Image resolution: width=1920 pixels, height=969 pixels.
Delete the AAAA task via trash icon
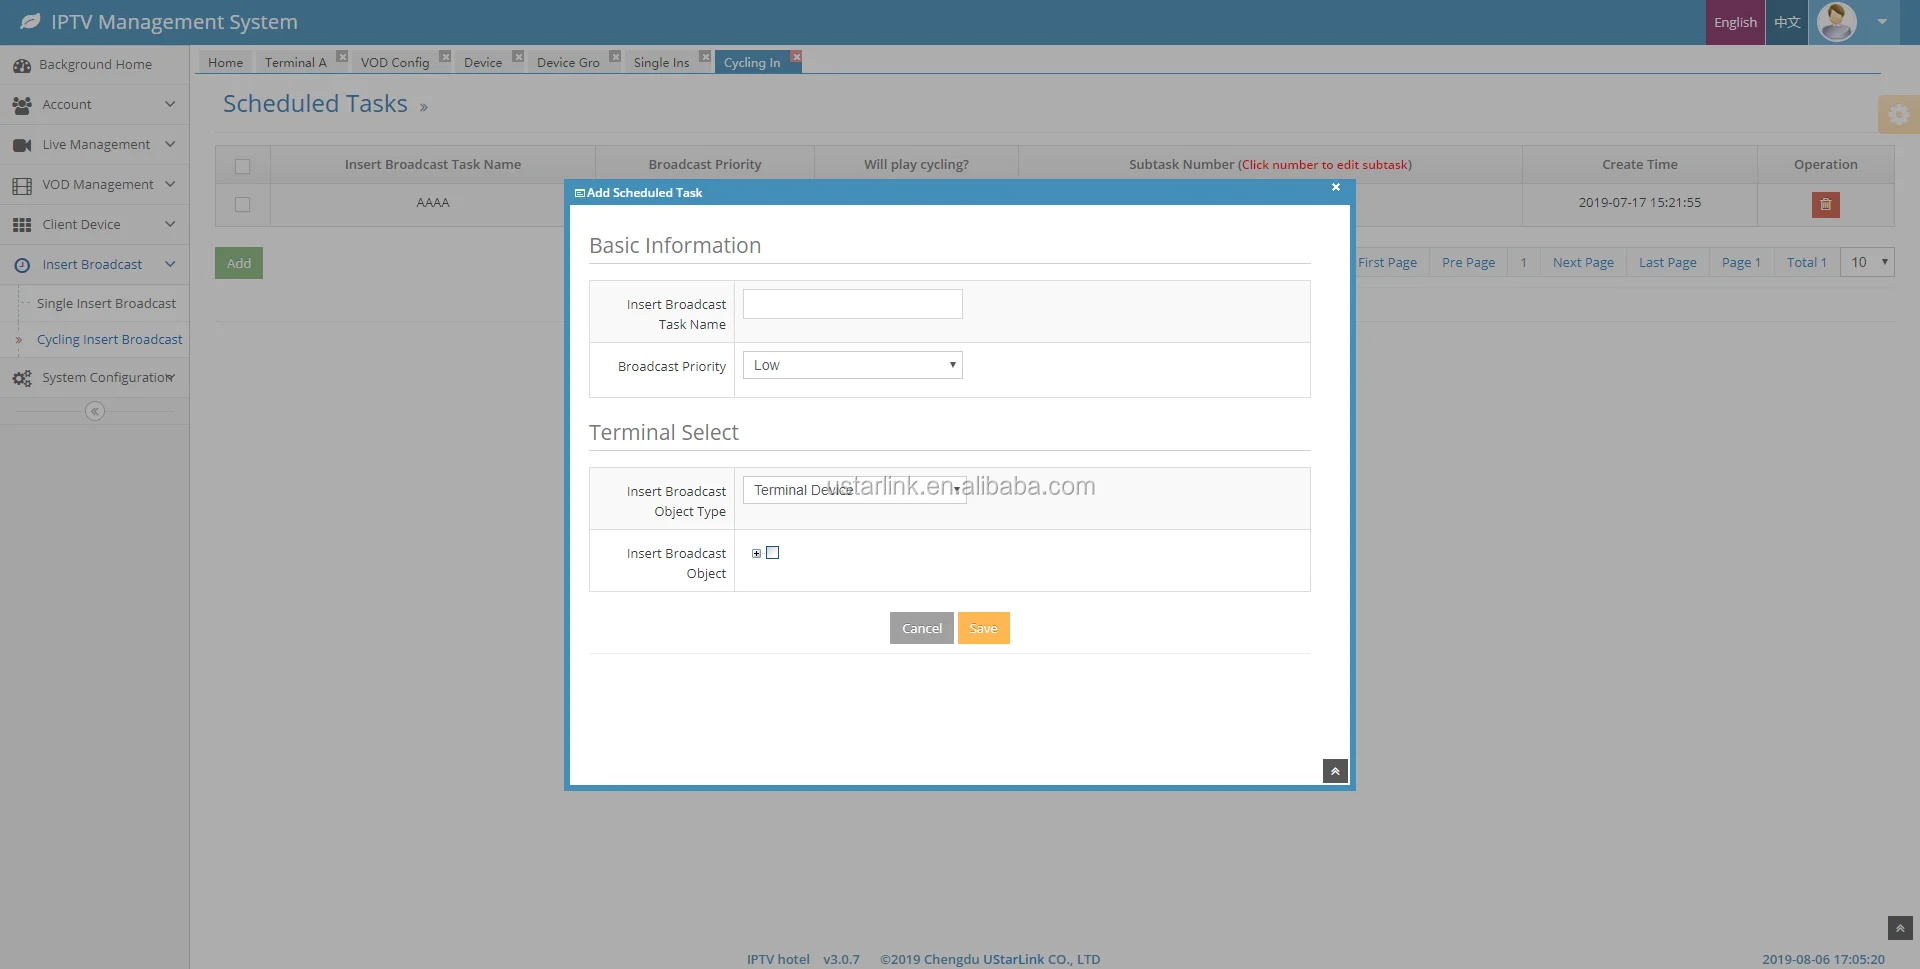1825,204
